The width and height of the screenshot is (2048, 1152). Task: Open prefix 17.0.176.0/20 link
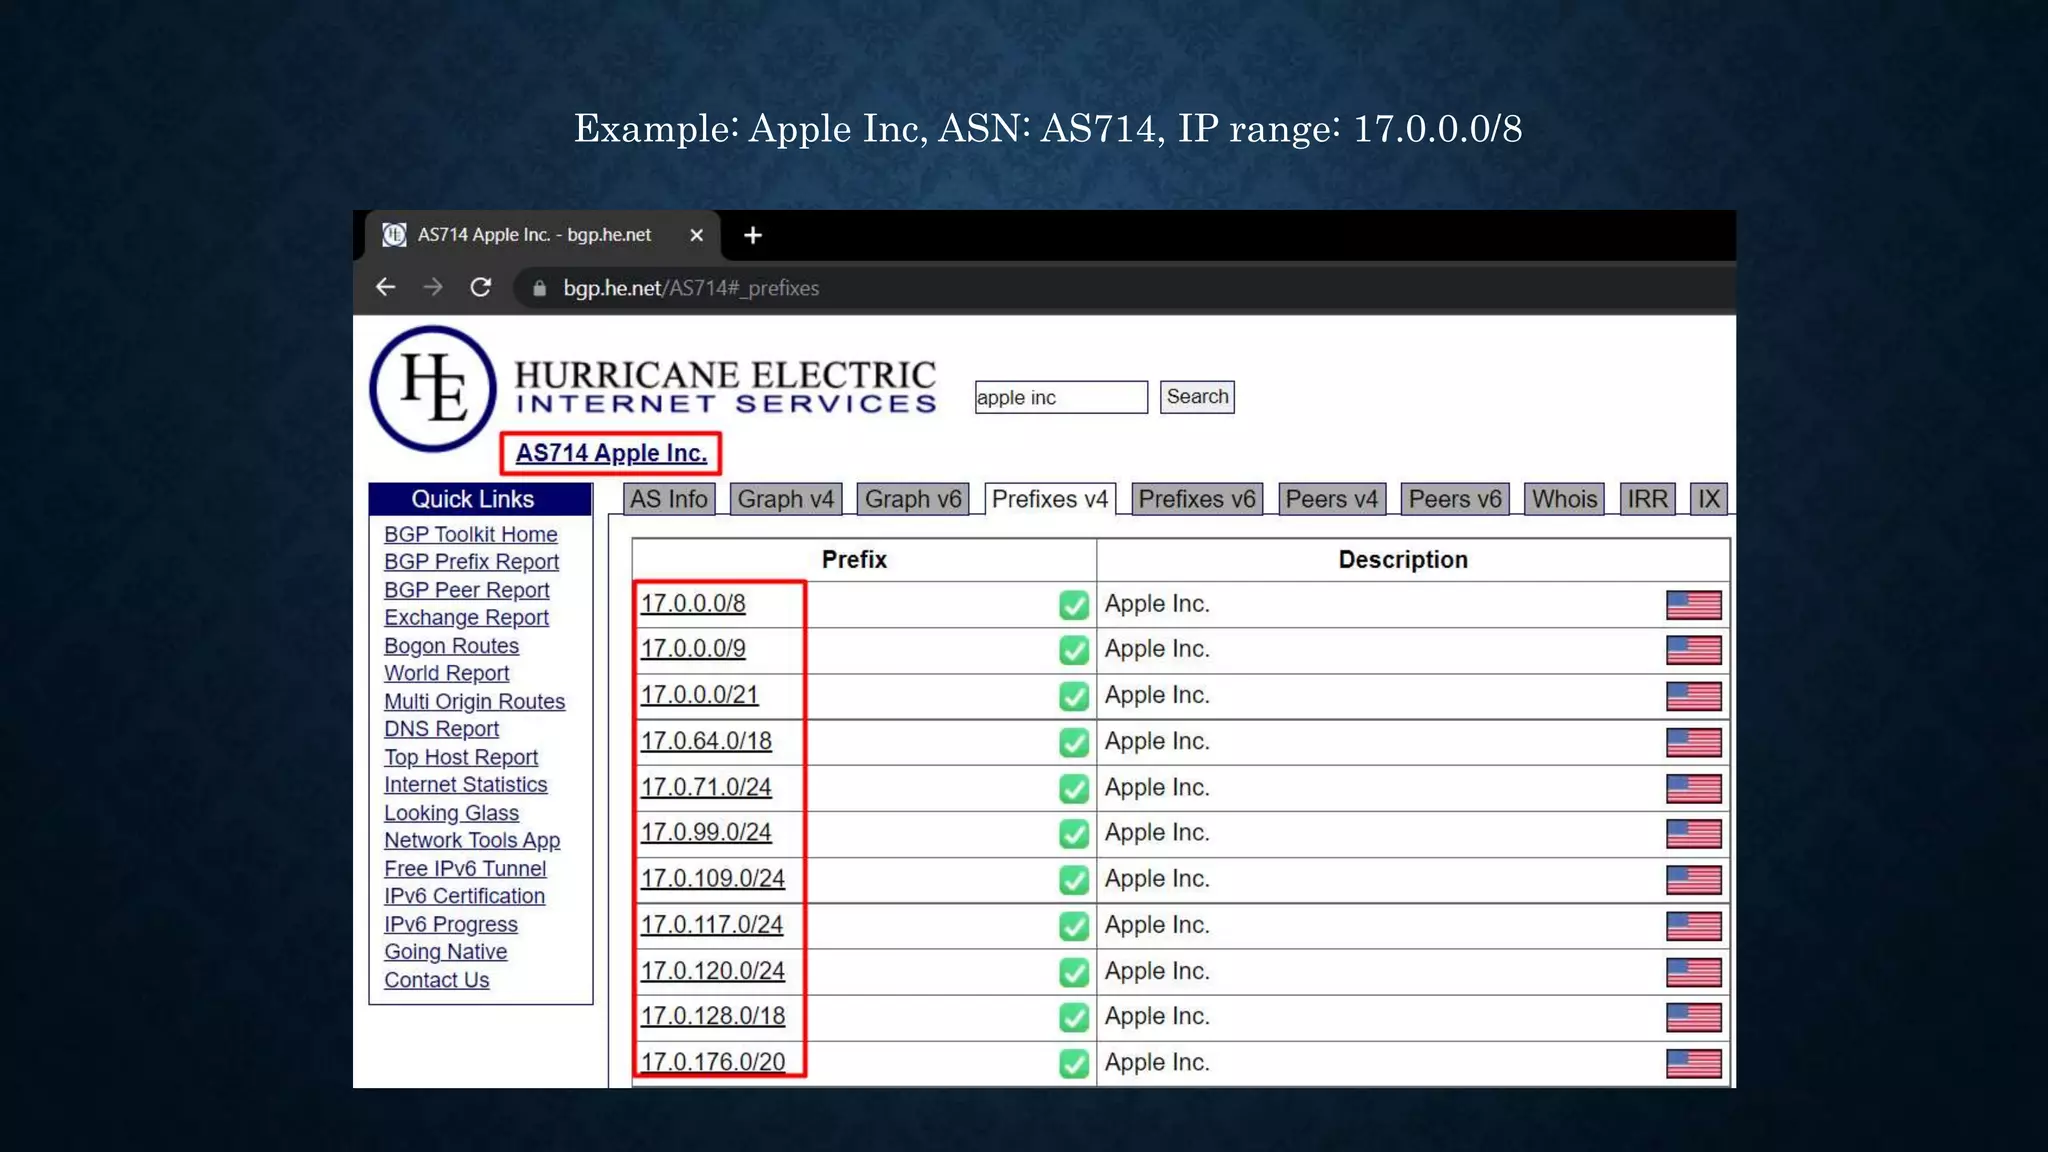[713, 1062]
